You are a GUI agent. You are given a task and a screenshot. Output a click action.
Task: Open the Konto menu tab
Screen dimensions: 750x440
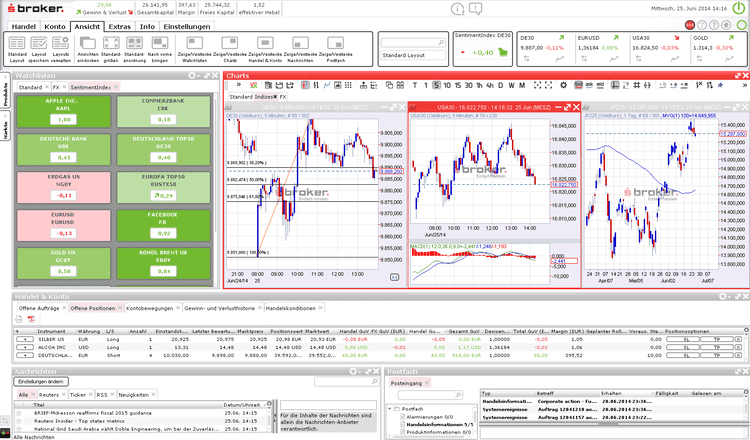55,27
